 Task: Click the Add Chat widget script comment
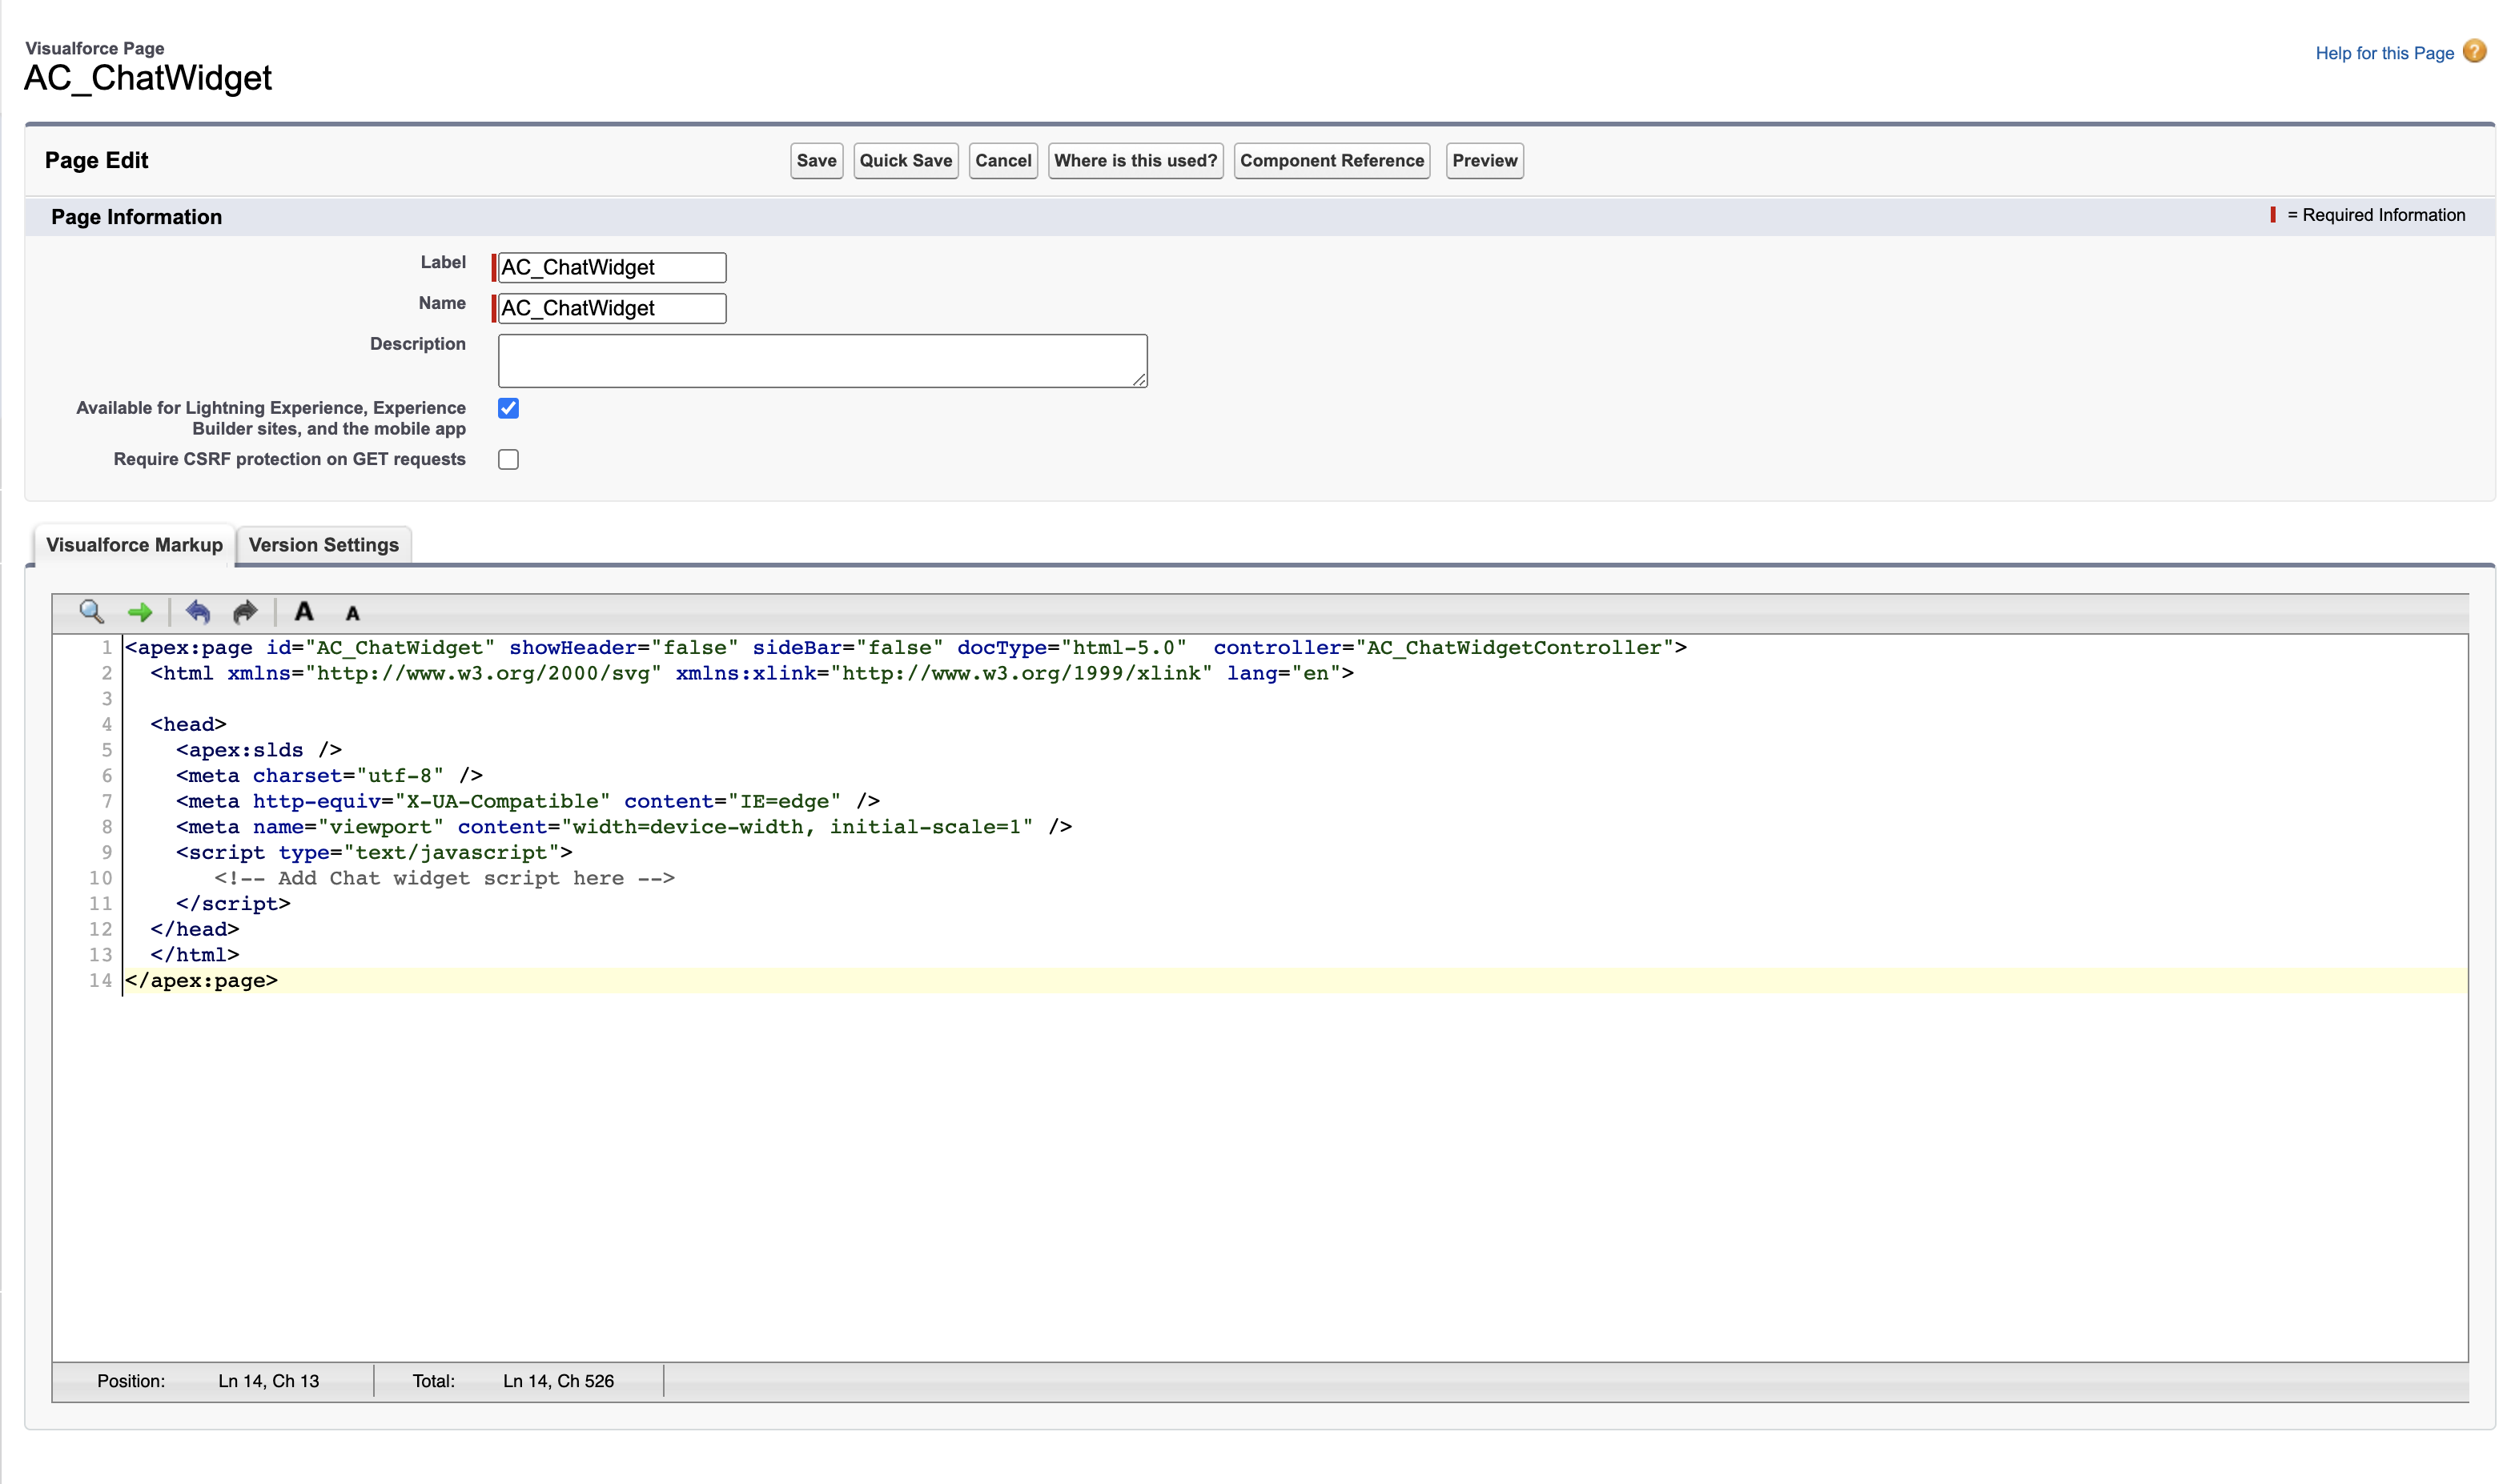(x=444, y=878)
